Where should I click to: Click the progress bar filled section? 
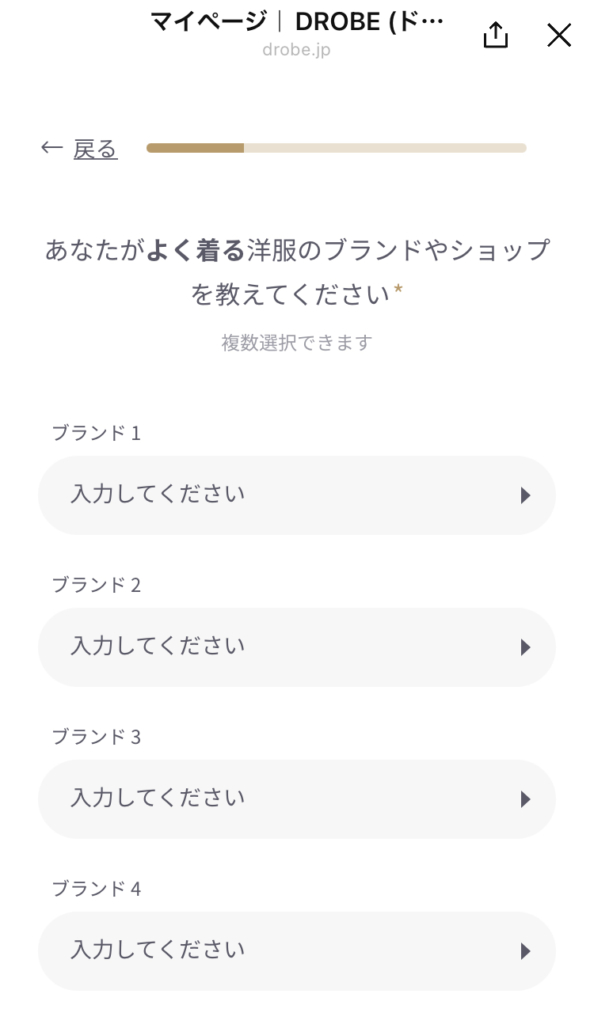(195, 148)
